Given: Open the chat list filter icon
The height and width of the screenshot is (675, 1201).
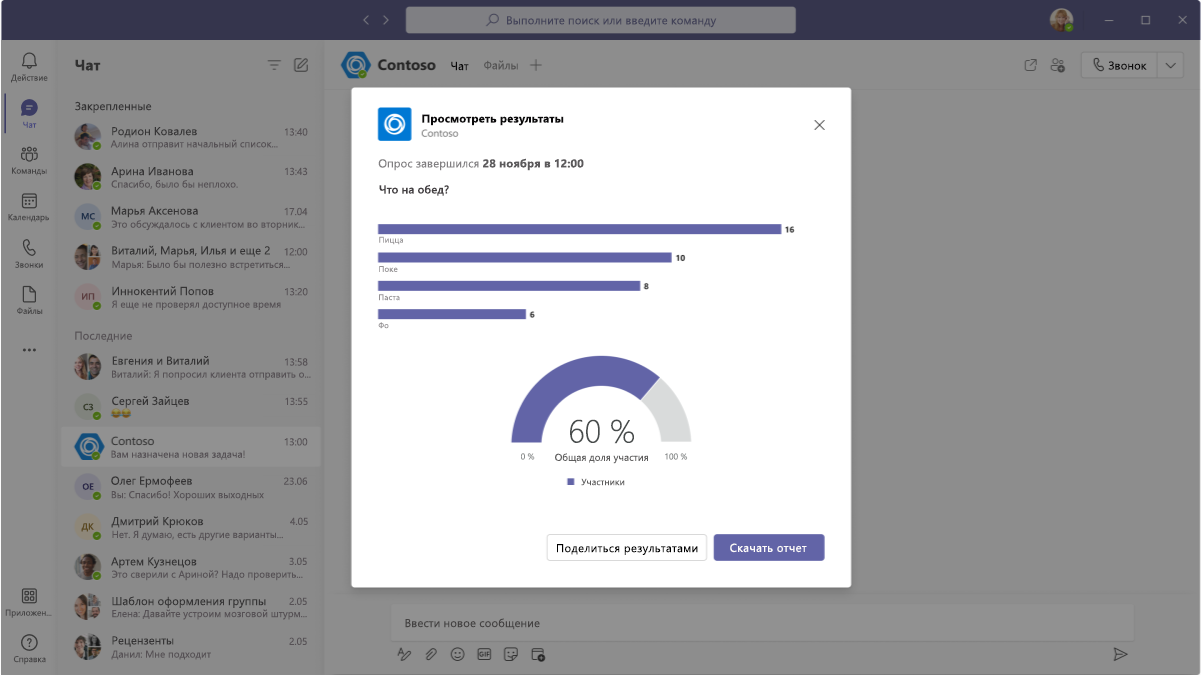Looking at the screenshot, I should [274, 65].
